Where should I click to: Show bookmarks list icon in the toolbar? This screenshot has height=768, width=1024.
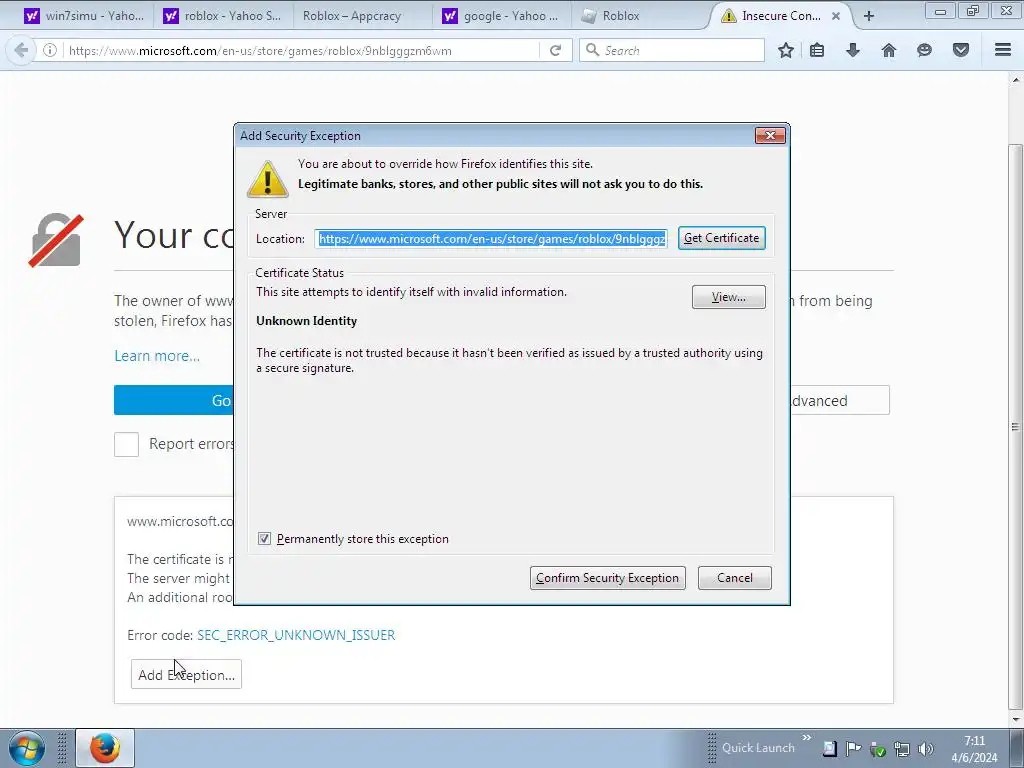click(817, 50)
